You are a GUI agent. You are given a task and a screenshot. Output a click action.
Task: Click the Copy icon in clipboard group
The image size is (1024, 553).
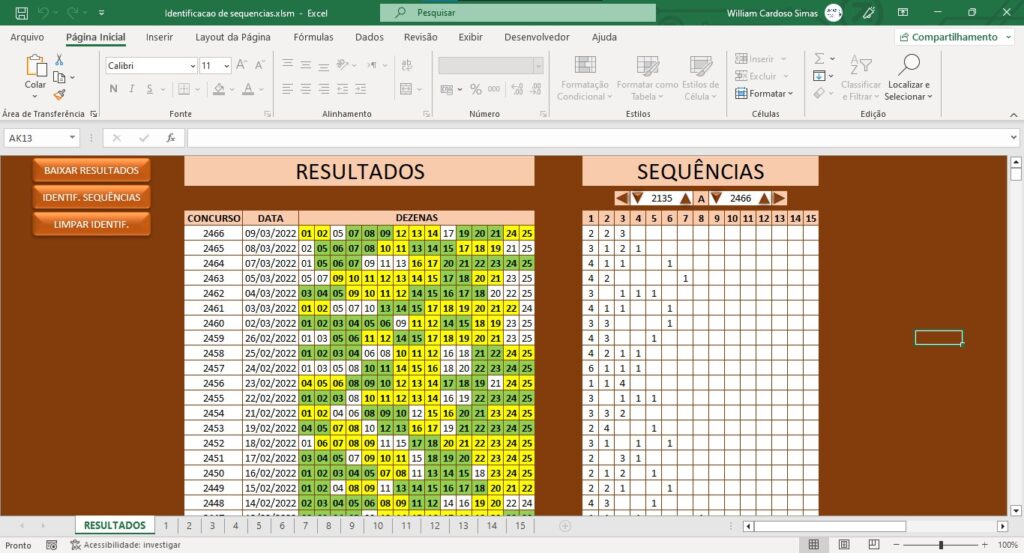[x=59, y=77]
